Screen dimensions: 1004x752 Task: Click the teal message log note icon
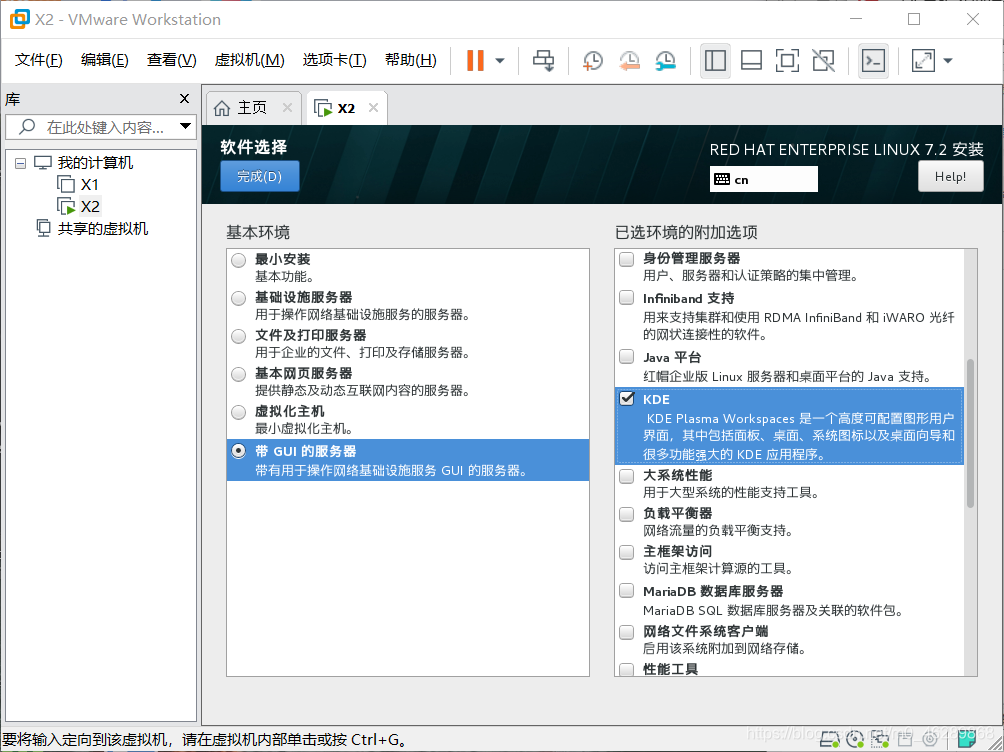pos(967,739)
